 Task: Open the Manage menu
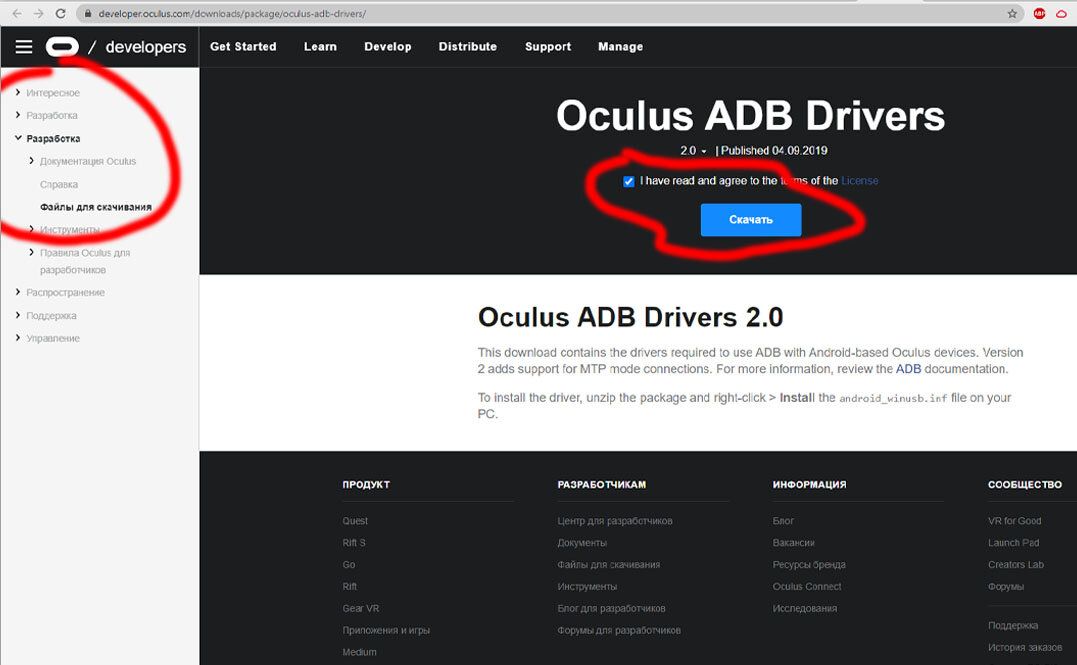(620, 47)
